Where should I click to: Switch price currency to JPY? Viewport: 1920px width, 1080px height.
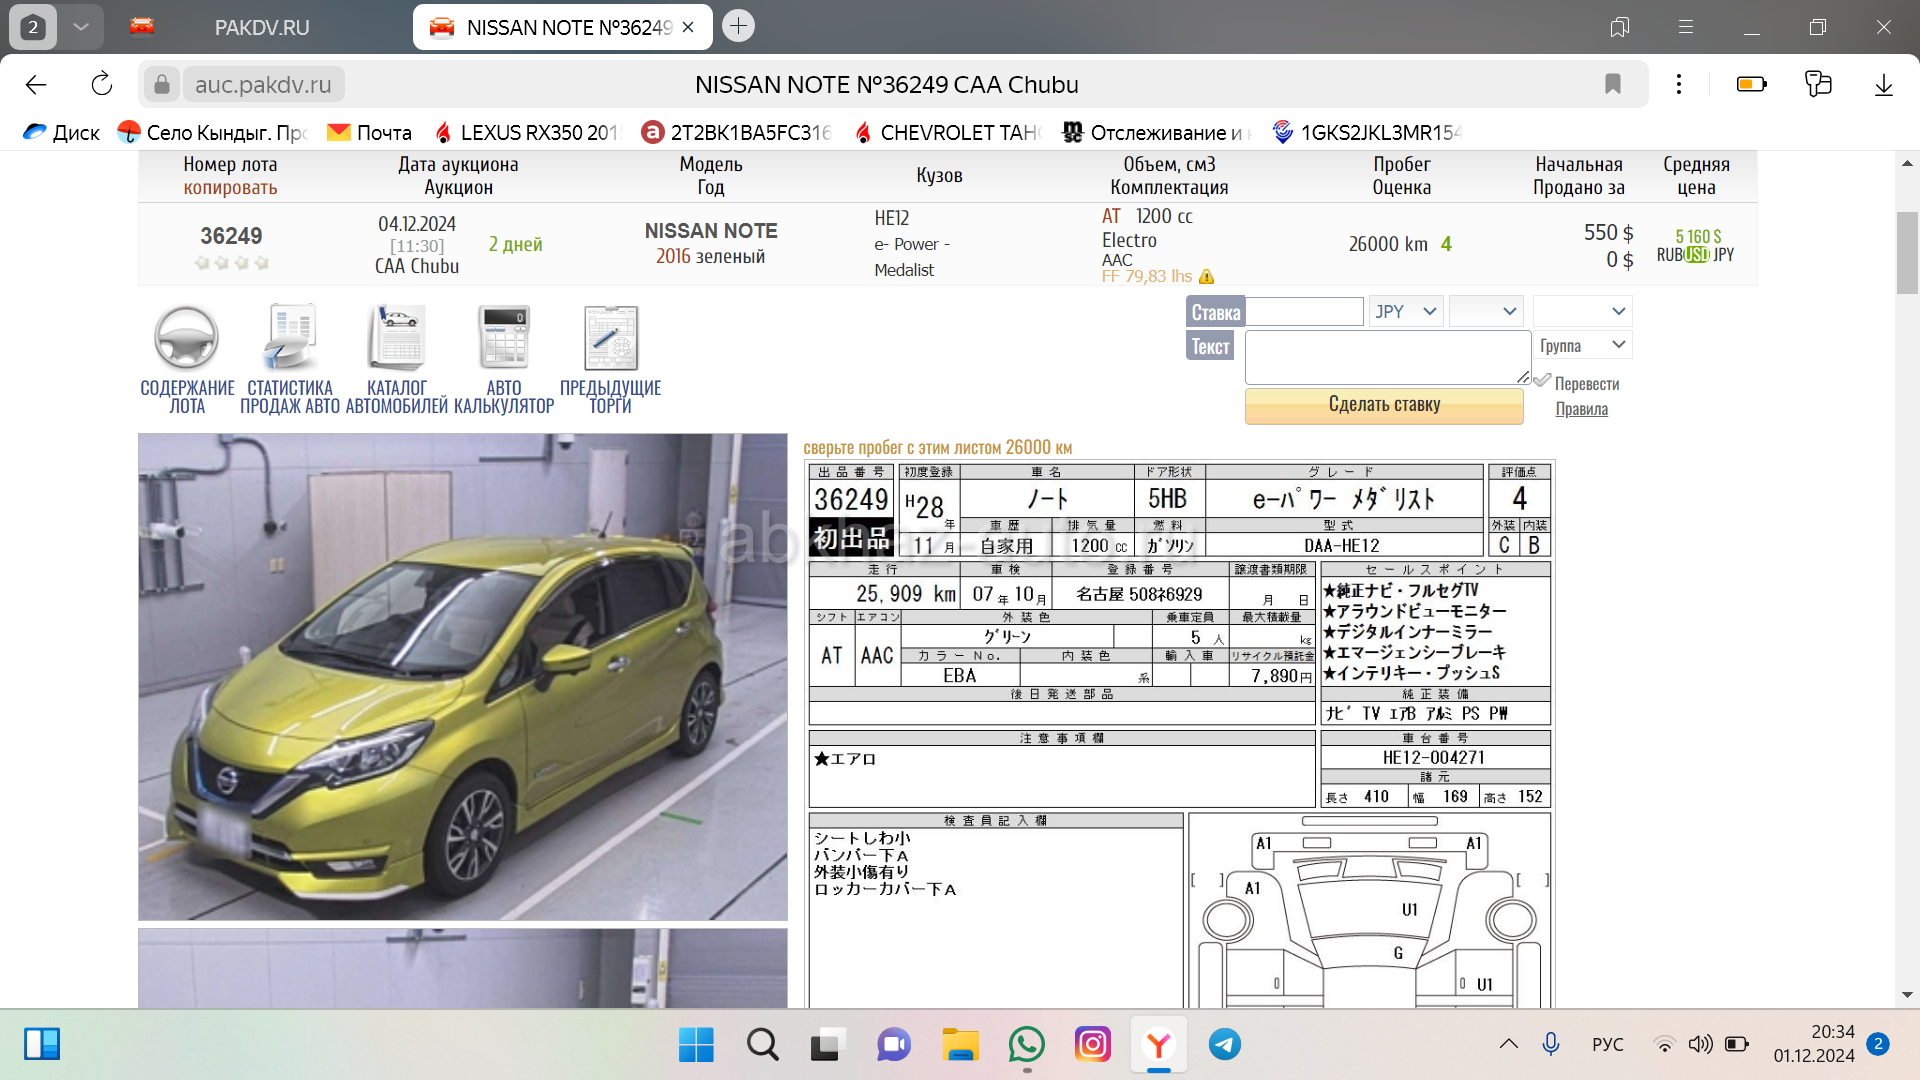click(x=1723, y=255)
